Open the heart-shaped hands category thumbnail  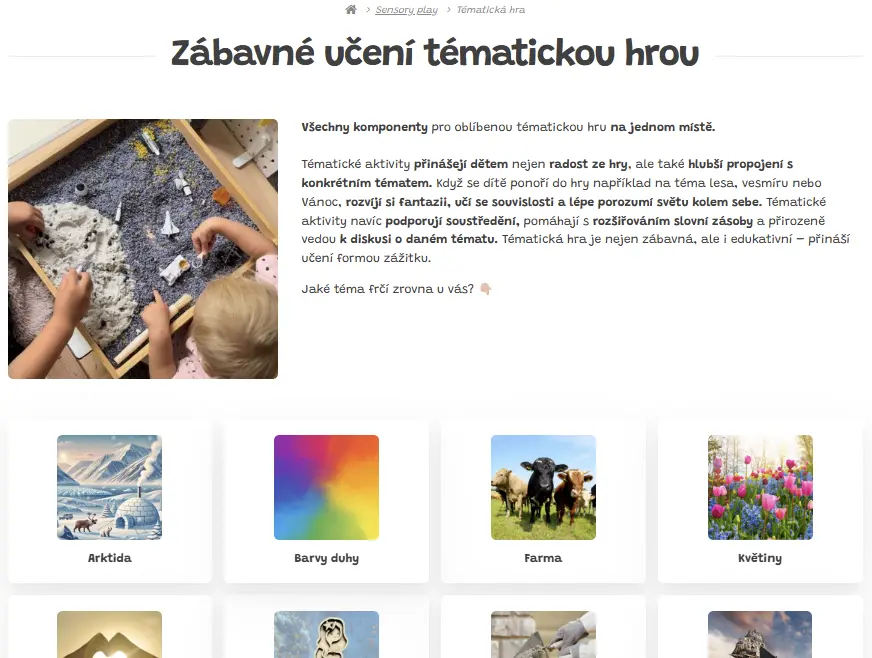pyautogui.click(x=110, y=635)
